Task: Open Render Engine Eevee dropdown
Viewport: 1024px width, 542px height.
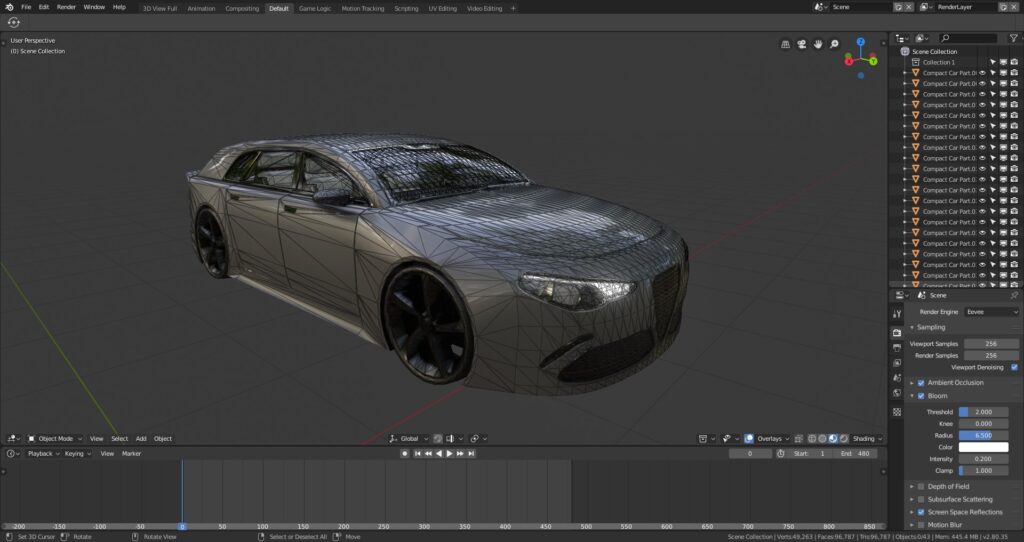Action: click(991, 312)
